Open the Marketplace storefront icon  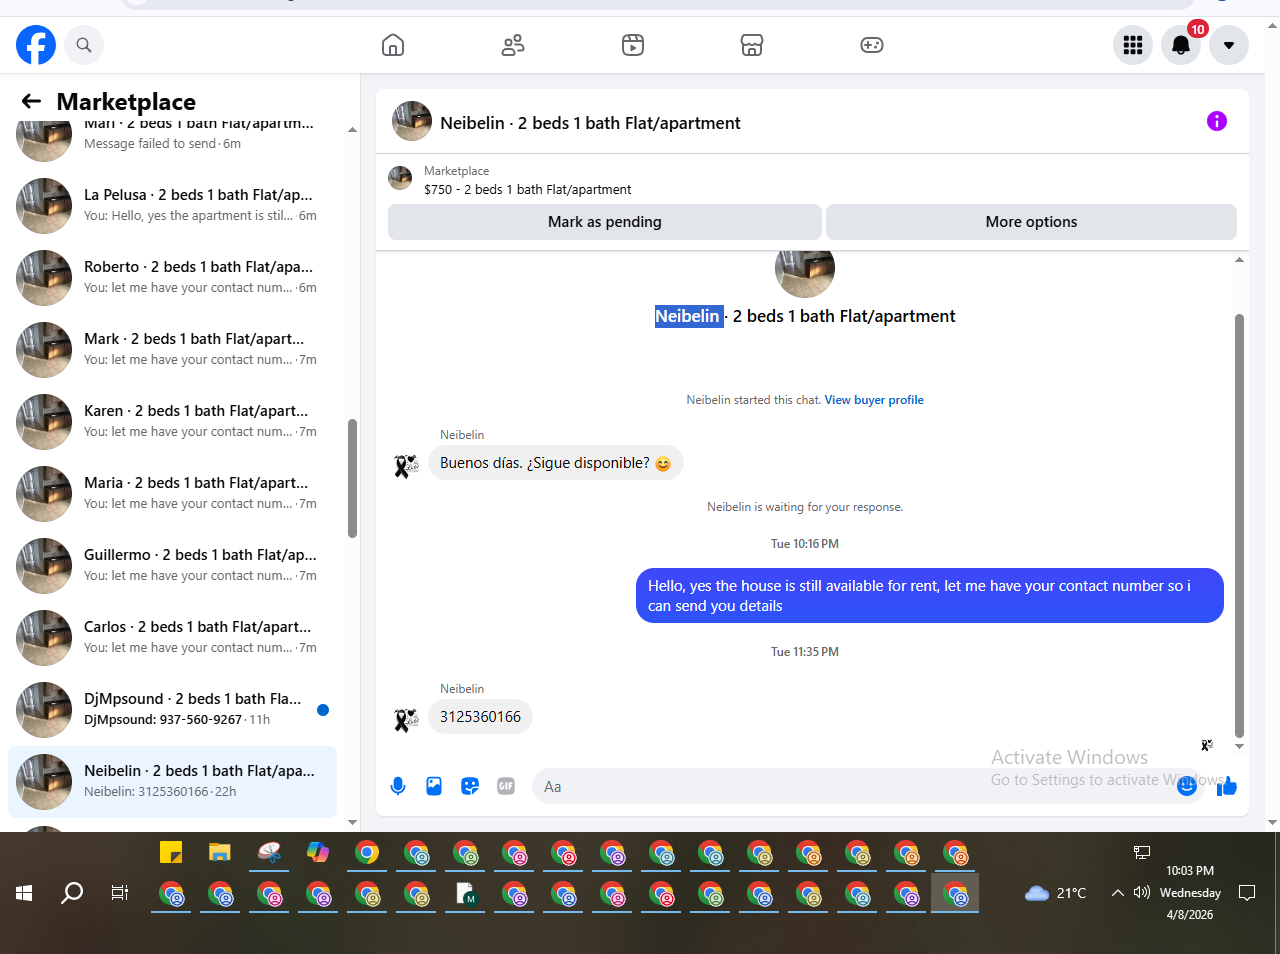[752, 45]
